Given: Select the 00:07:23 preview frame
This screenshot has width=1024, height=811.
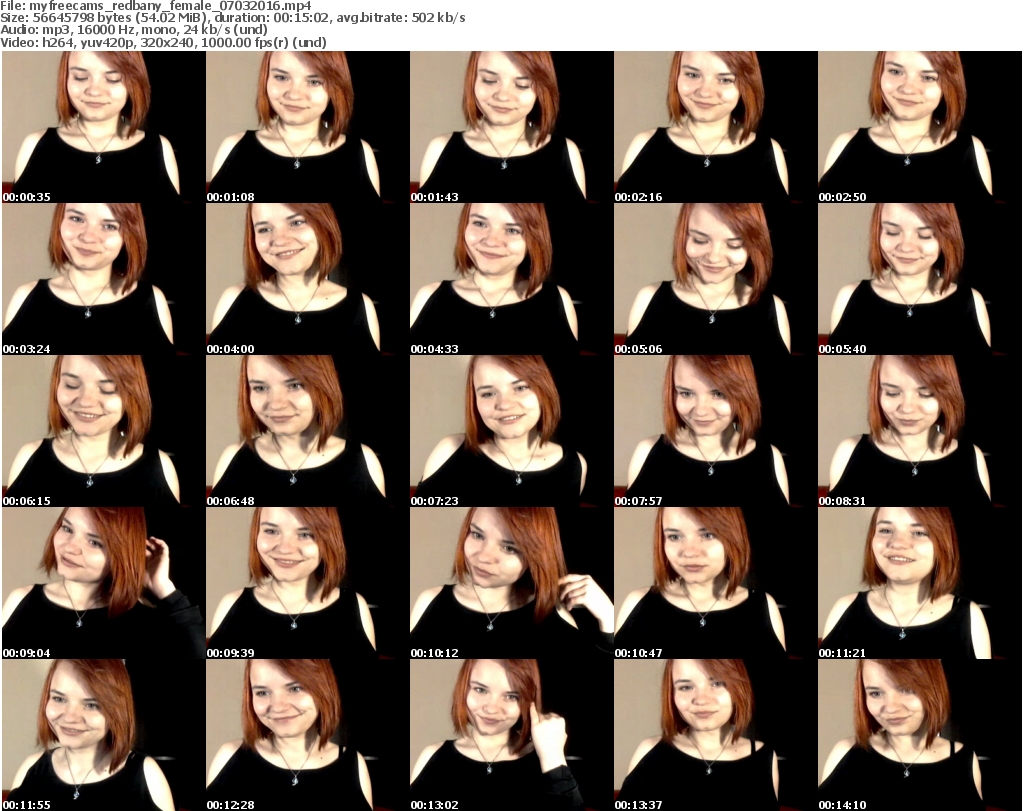Looking at the screenshot, I should point(510,431).
